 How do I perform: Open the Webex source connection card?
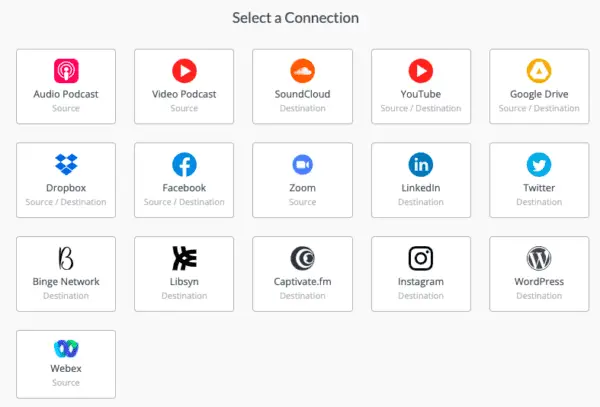pos(66,364)
